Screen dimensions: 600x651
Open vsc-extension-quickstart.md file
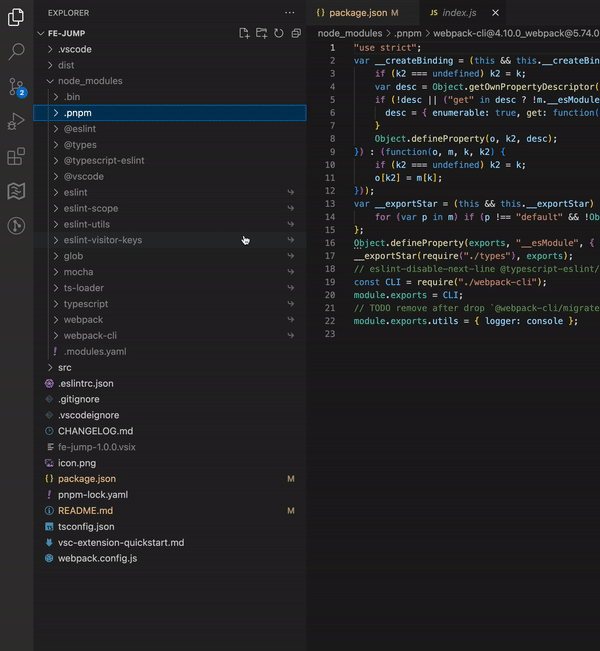(170, 543)
